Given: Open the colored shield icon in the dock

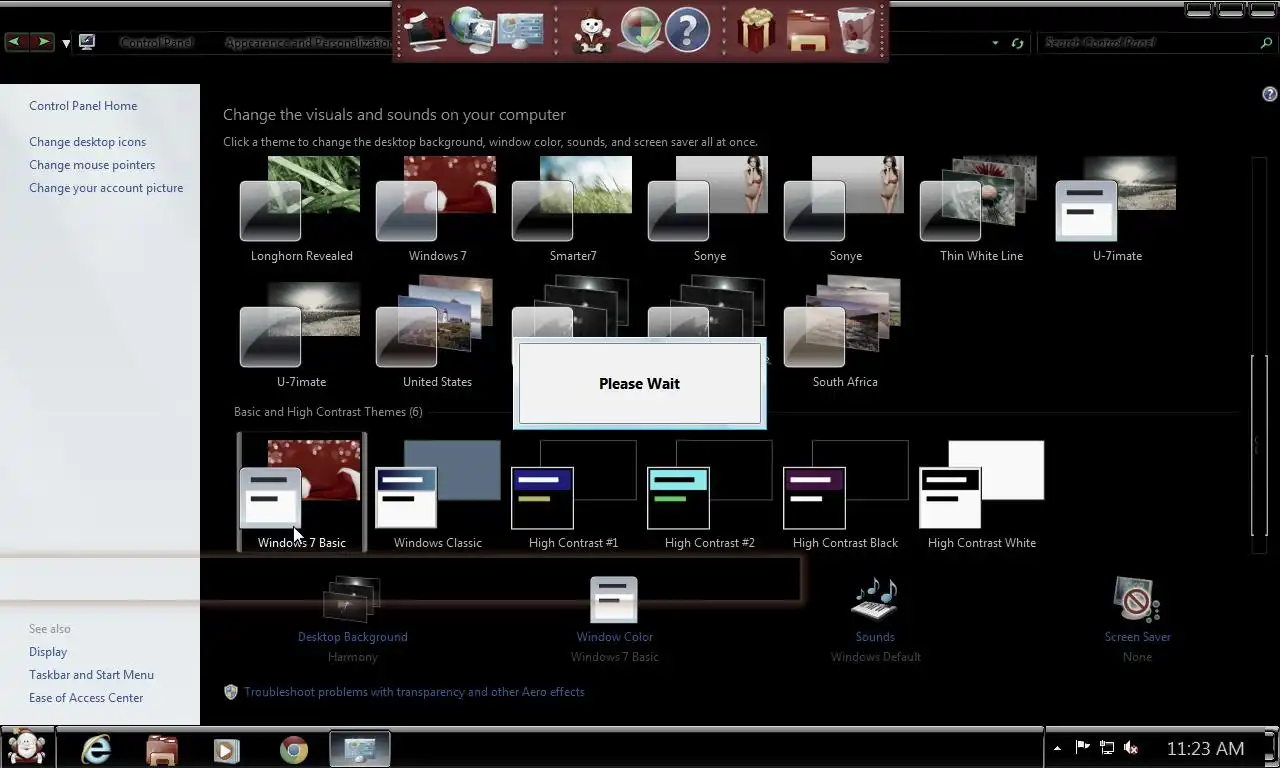Looking at the screenshot, I should [641, 30].
